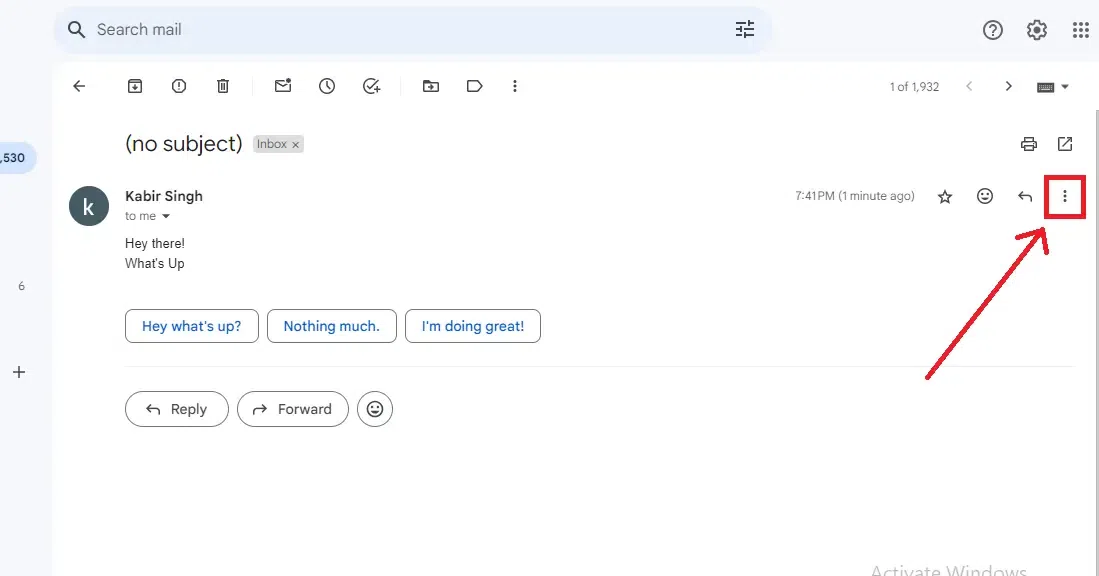Go back to inbox with back arrow
Image resolution: width=1099 pixels, height=576 pixels.
pos(79,87)
